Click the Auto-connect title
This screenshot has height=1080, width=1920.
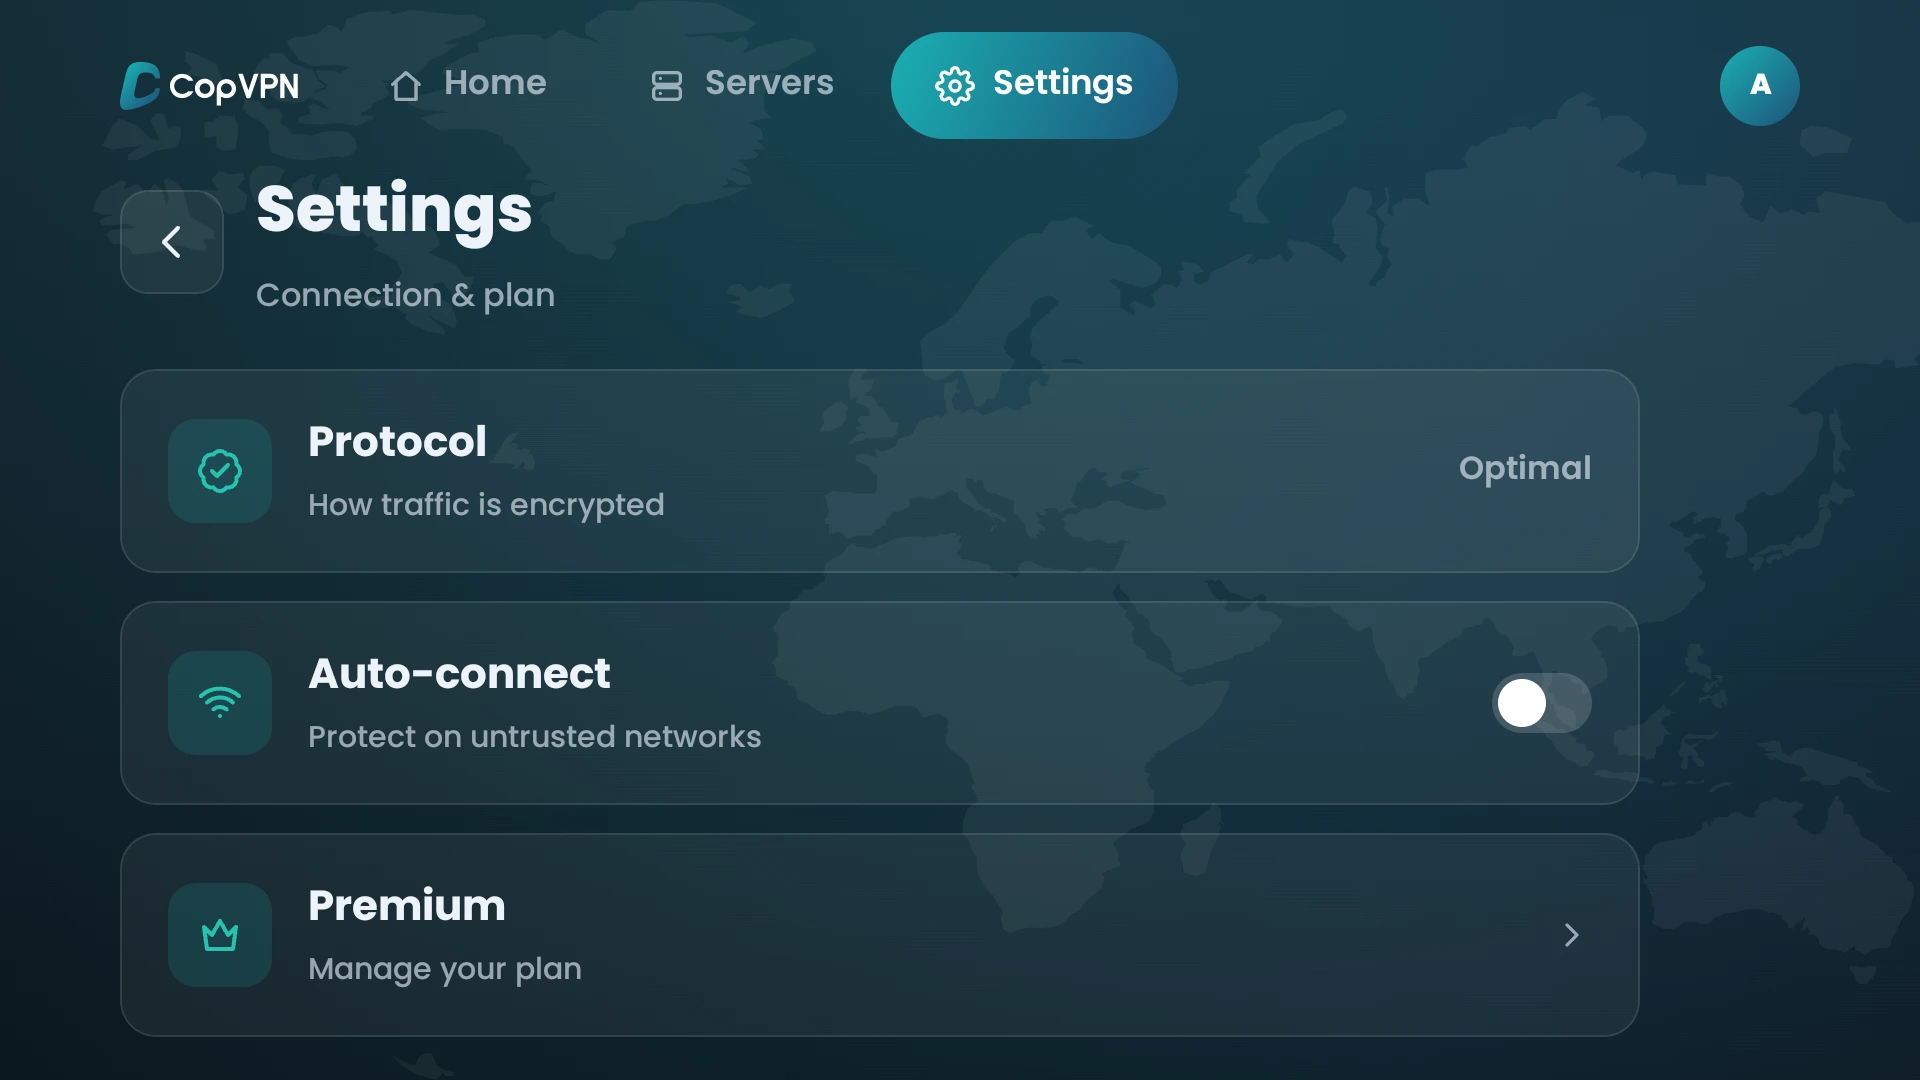pyautogui.click(x=459, y=673)
